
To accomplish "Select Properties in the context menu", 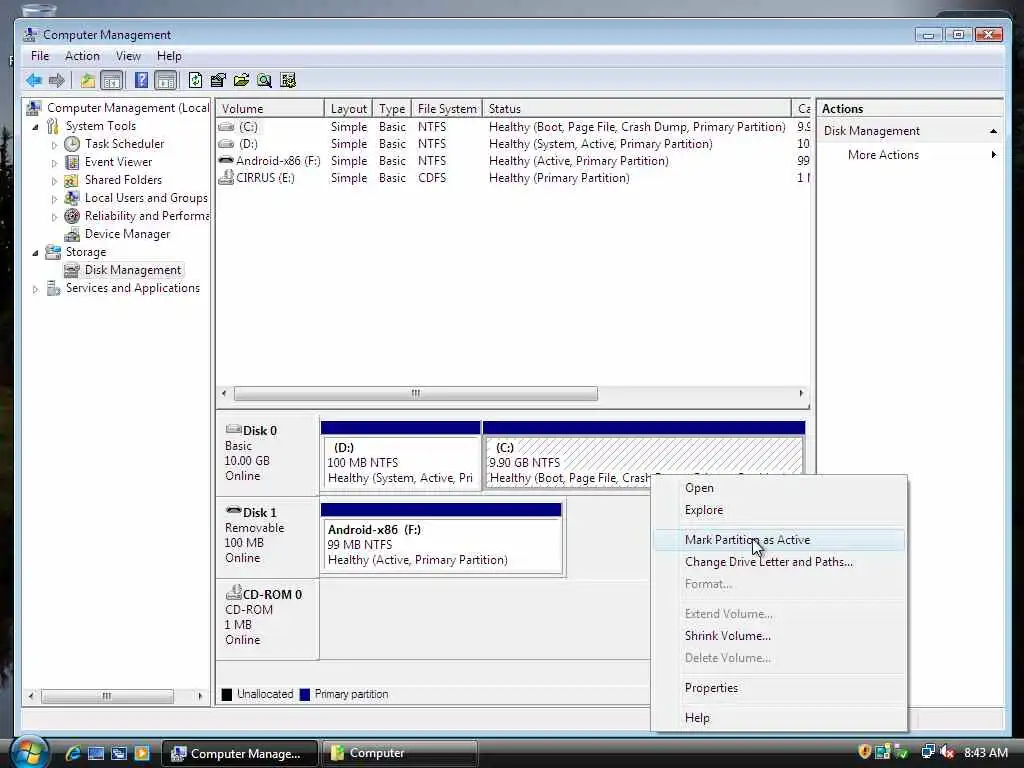I will [x=779, y=688].
